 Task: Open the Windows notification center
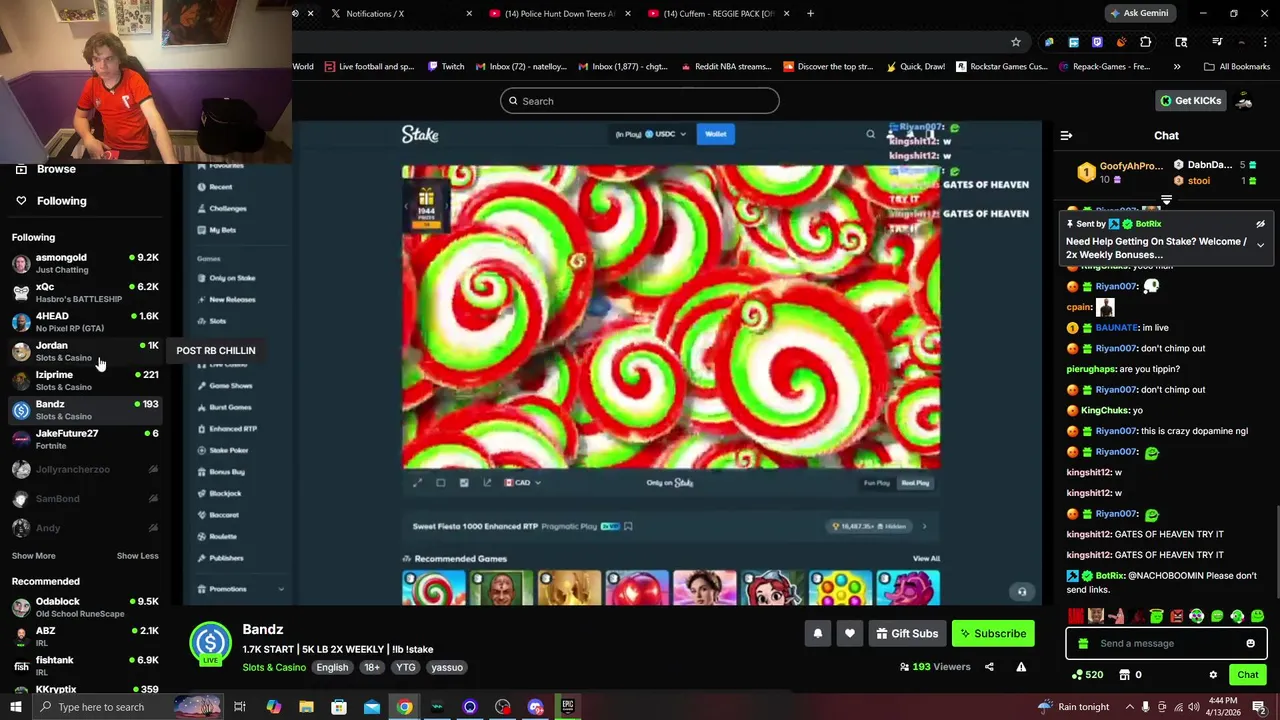click(1259, 707)
